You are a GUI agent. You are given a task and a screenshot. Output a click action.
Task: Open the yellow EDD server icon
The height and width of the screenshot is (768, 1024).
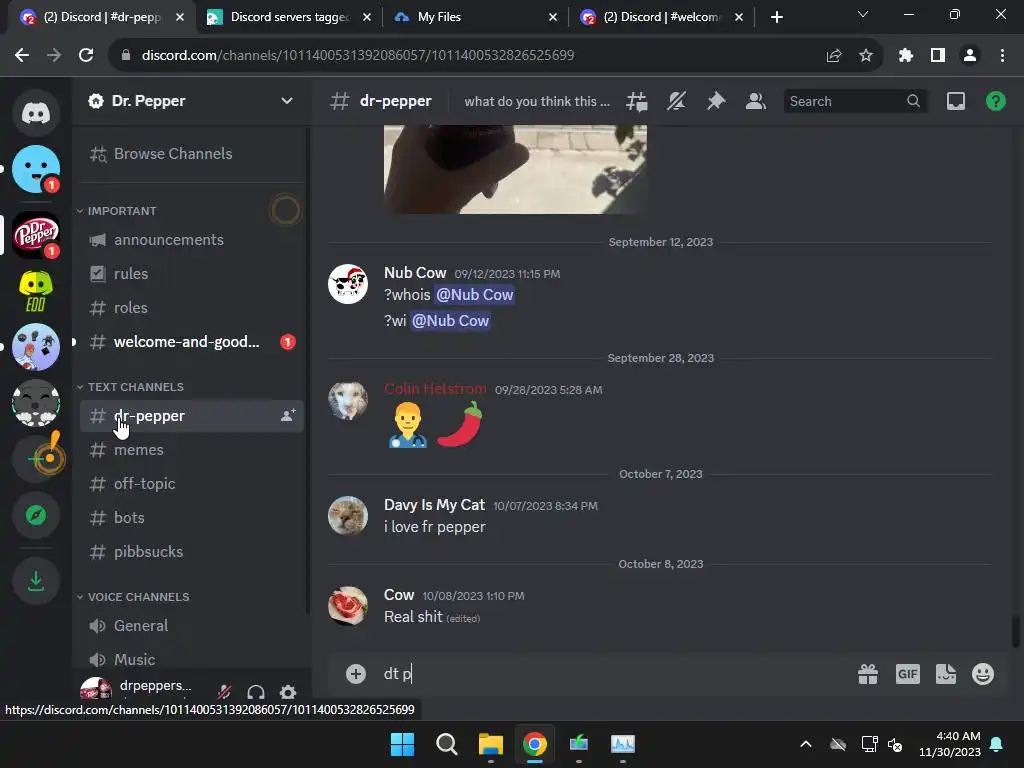coord(36,291)
